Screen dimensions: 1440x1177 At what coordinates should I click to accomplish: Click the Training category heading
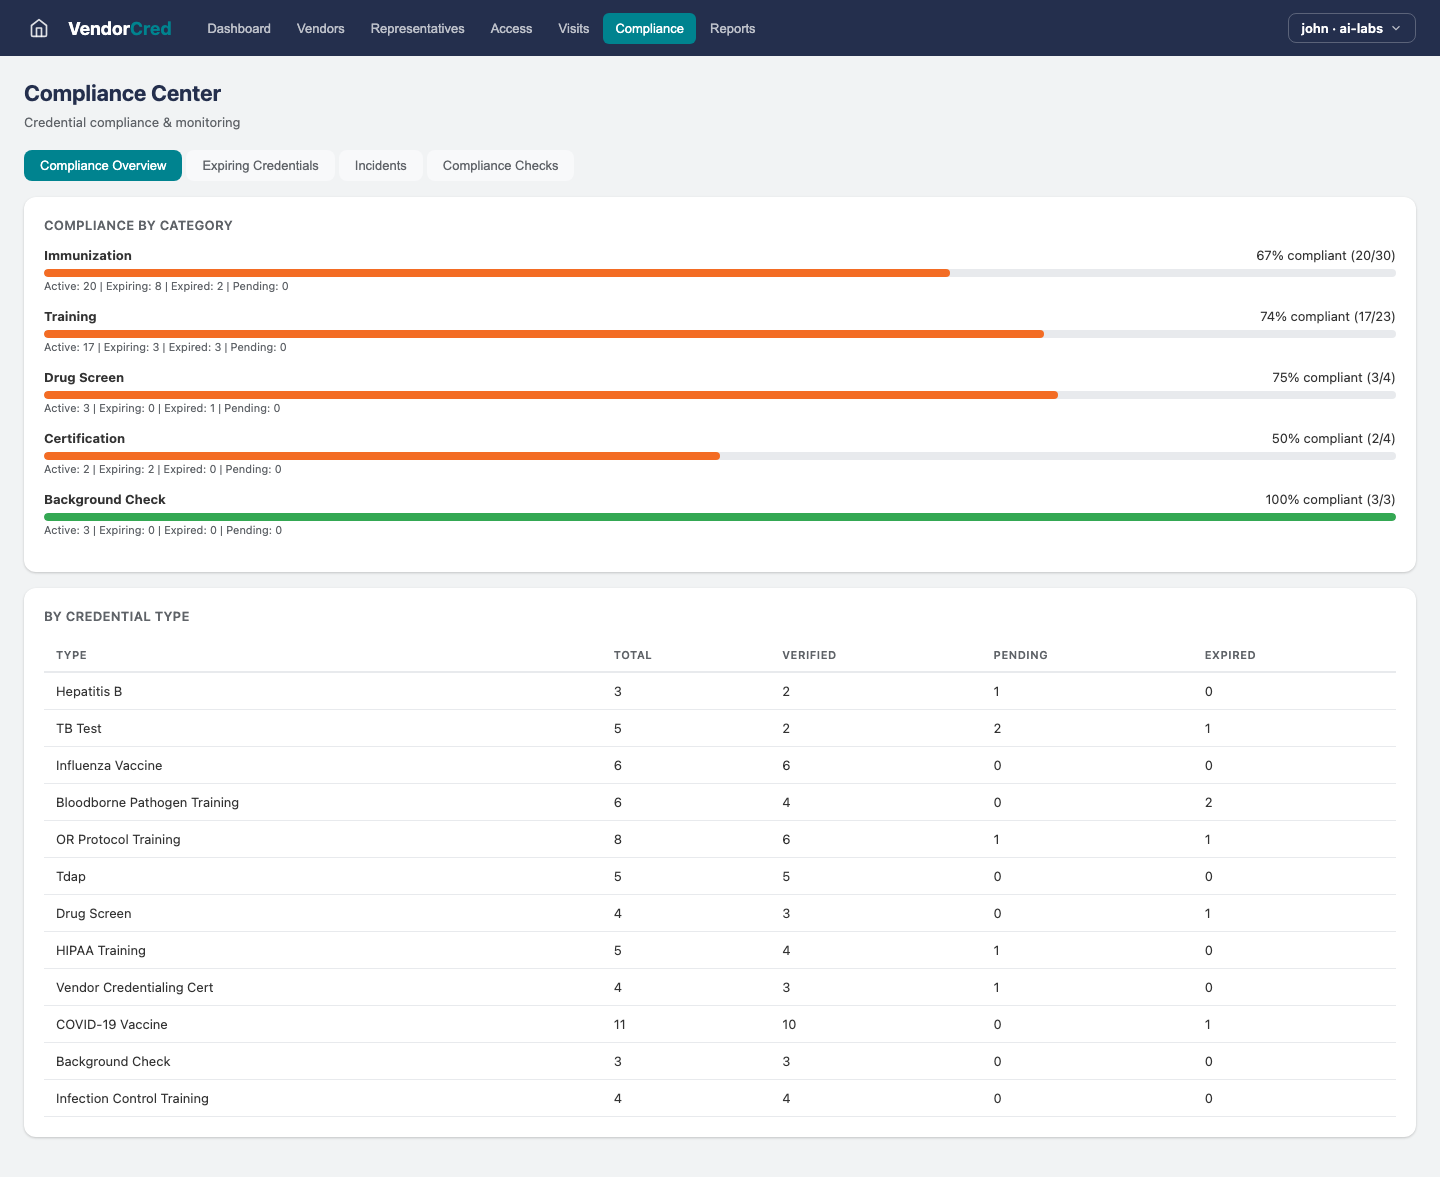[x=70, y=316]
